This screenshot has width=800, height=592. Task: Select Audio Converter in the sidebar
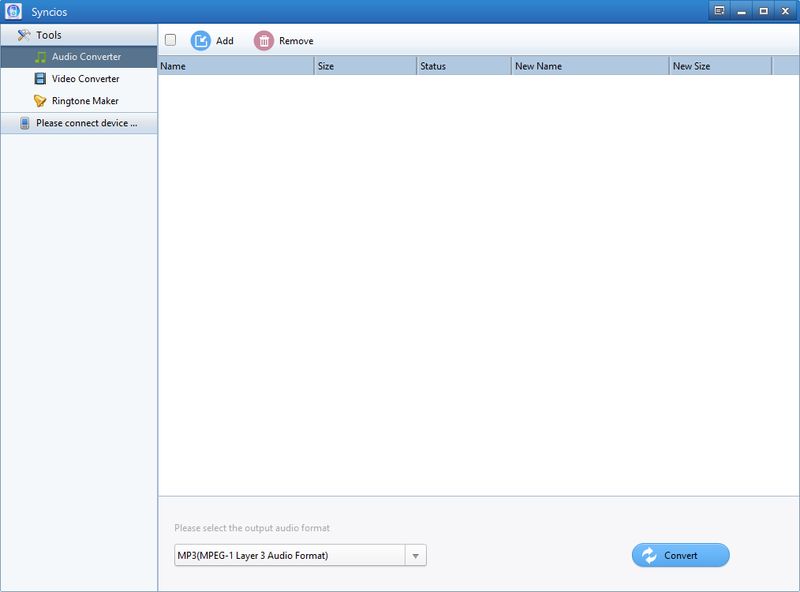point(79,57)
